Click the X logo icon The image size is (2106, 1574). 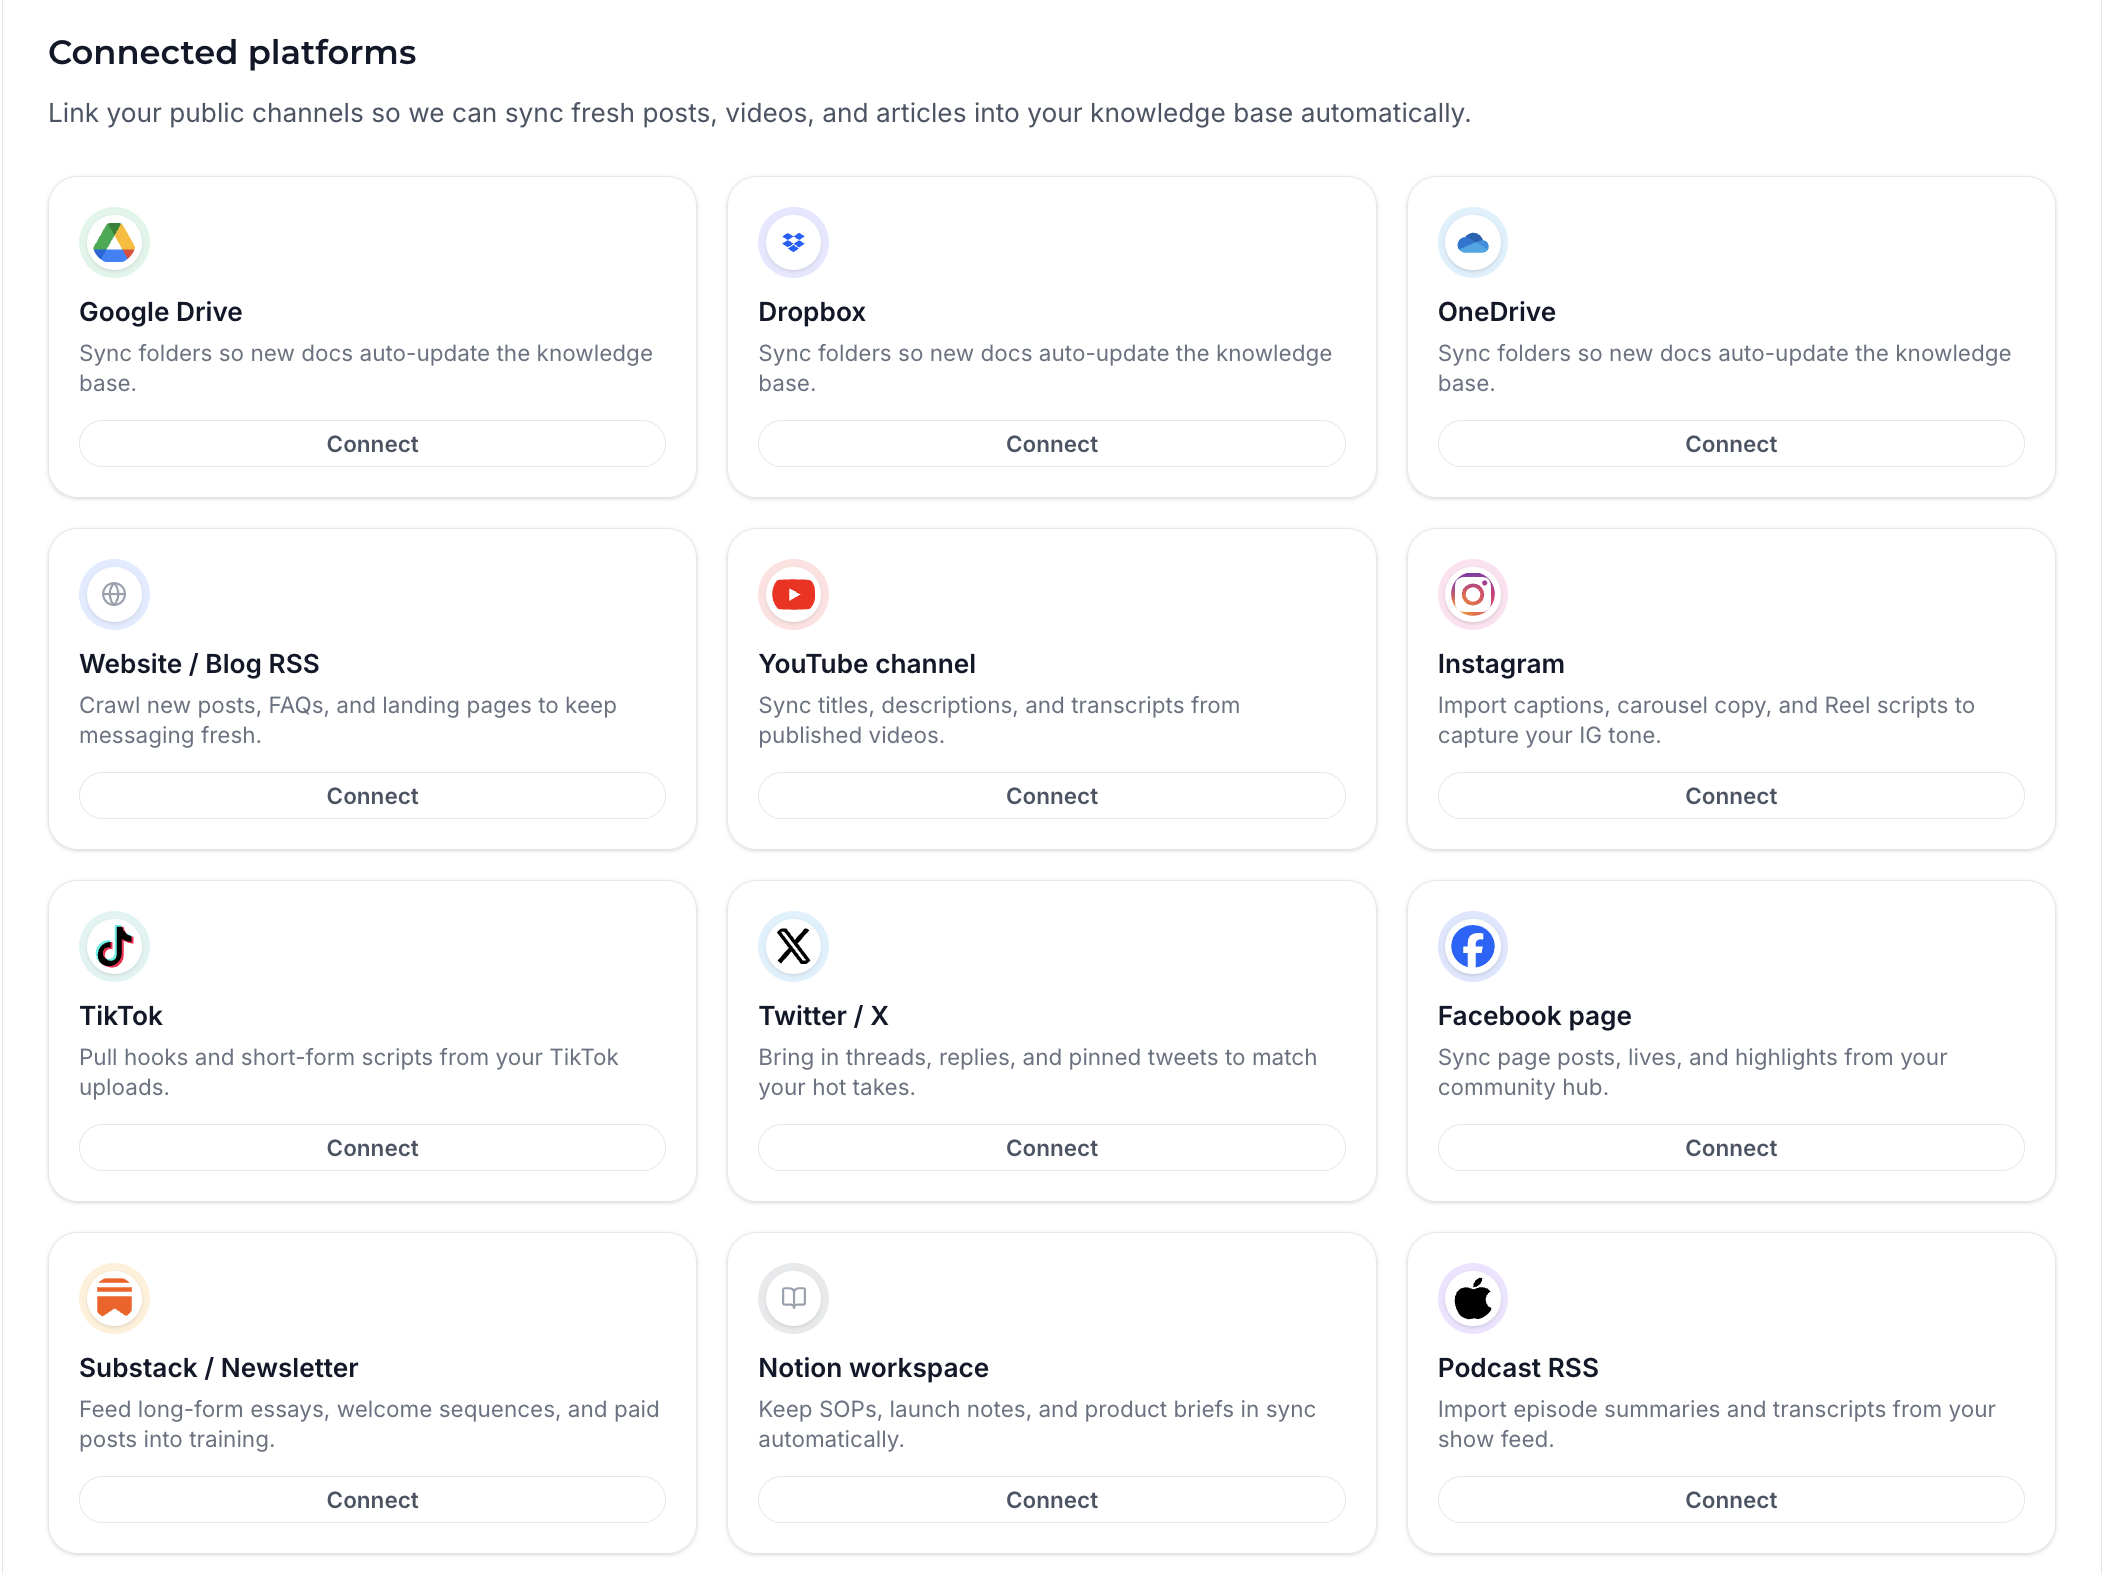coord(793,946)
